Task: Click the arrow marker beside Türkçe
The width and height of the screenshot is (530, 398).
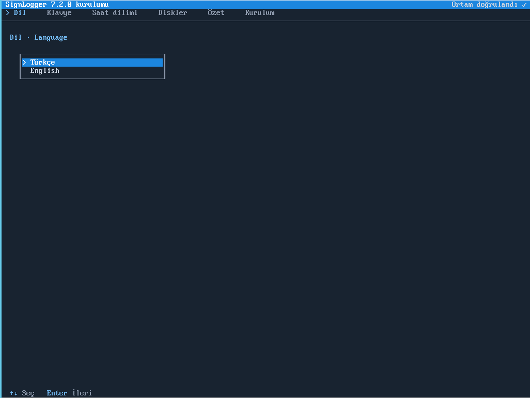Action: [x=24, y=63]
